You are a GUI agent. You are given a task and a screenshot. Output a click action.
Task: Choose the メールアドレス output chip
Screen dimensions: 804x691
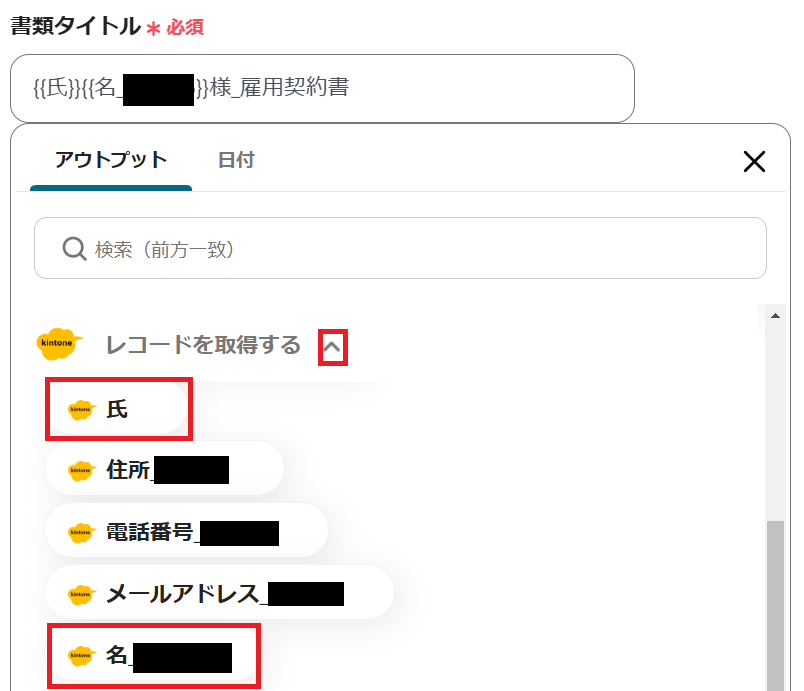pyautogui.click(x=220, y=595)
